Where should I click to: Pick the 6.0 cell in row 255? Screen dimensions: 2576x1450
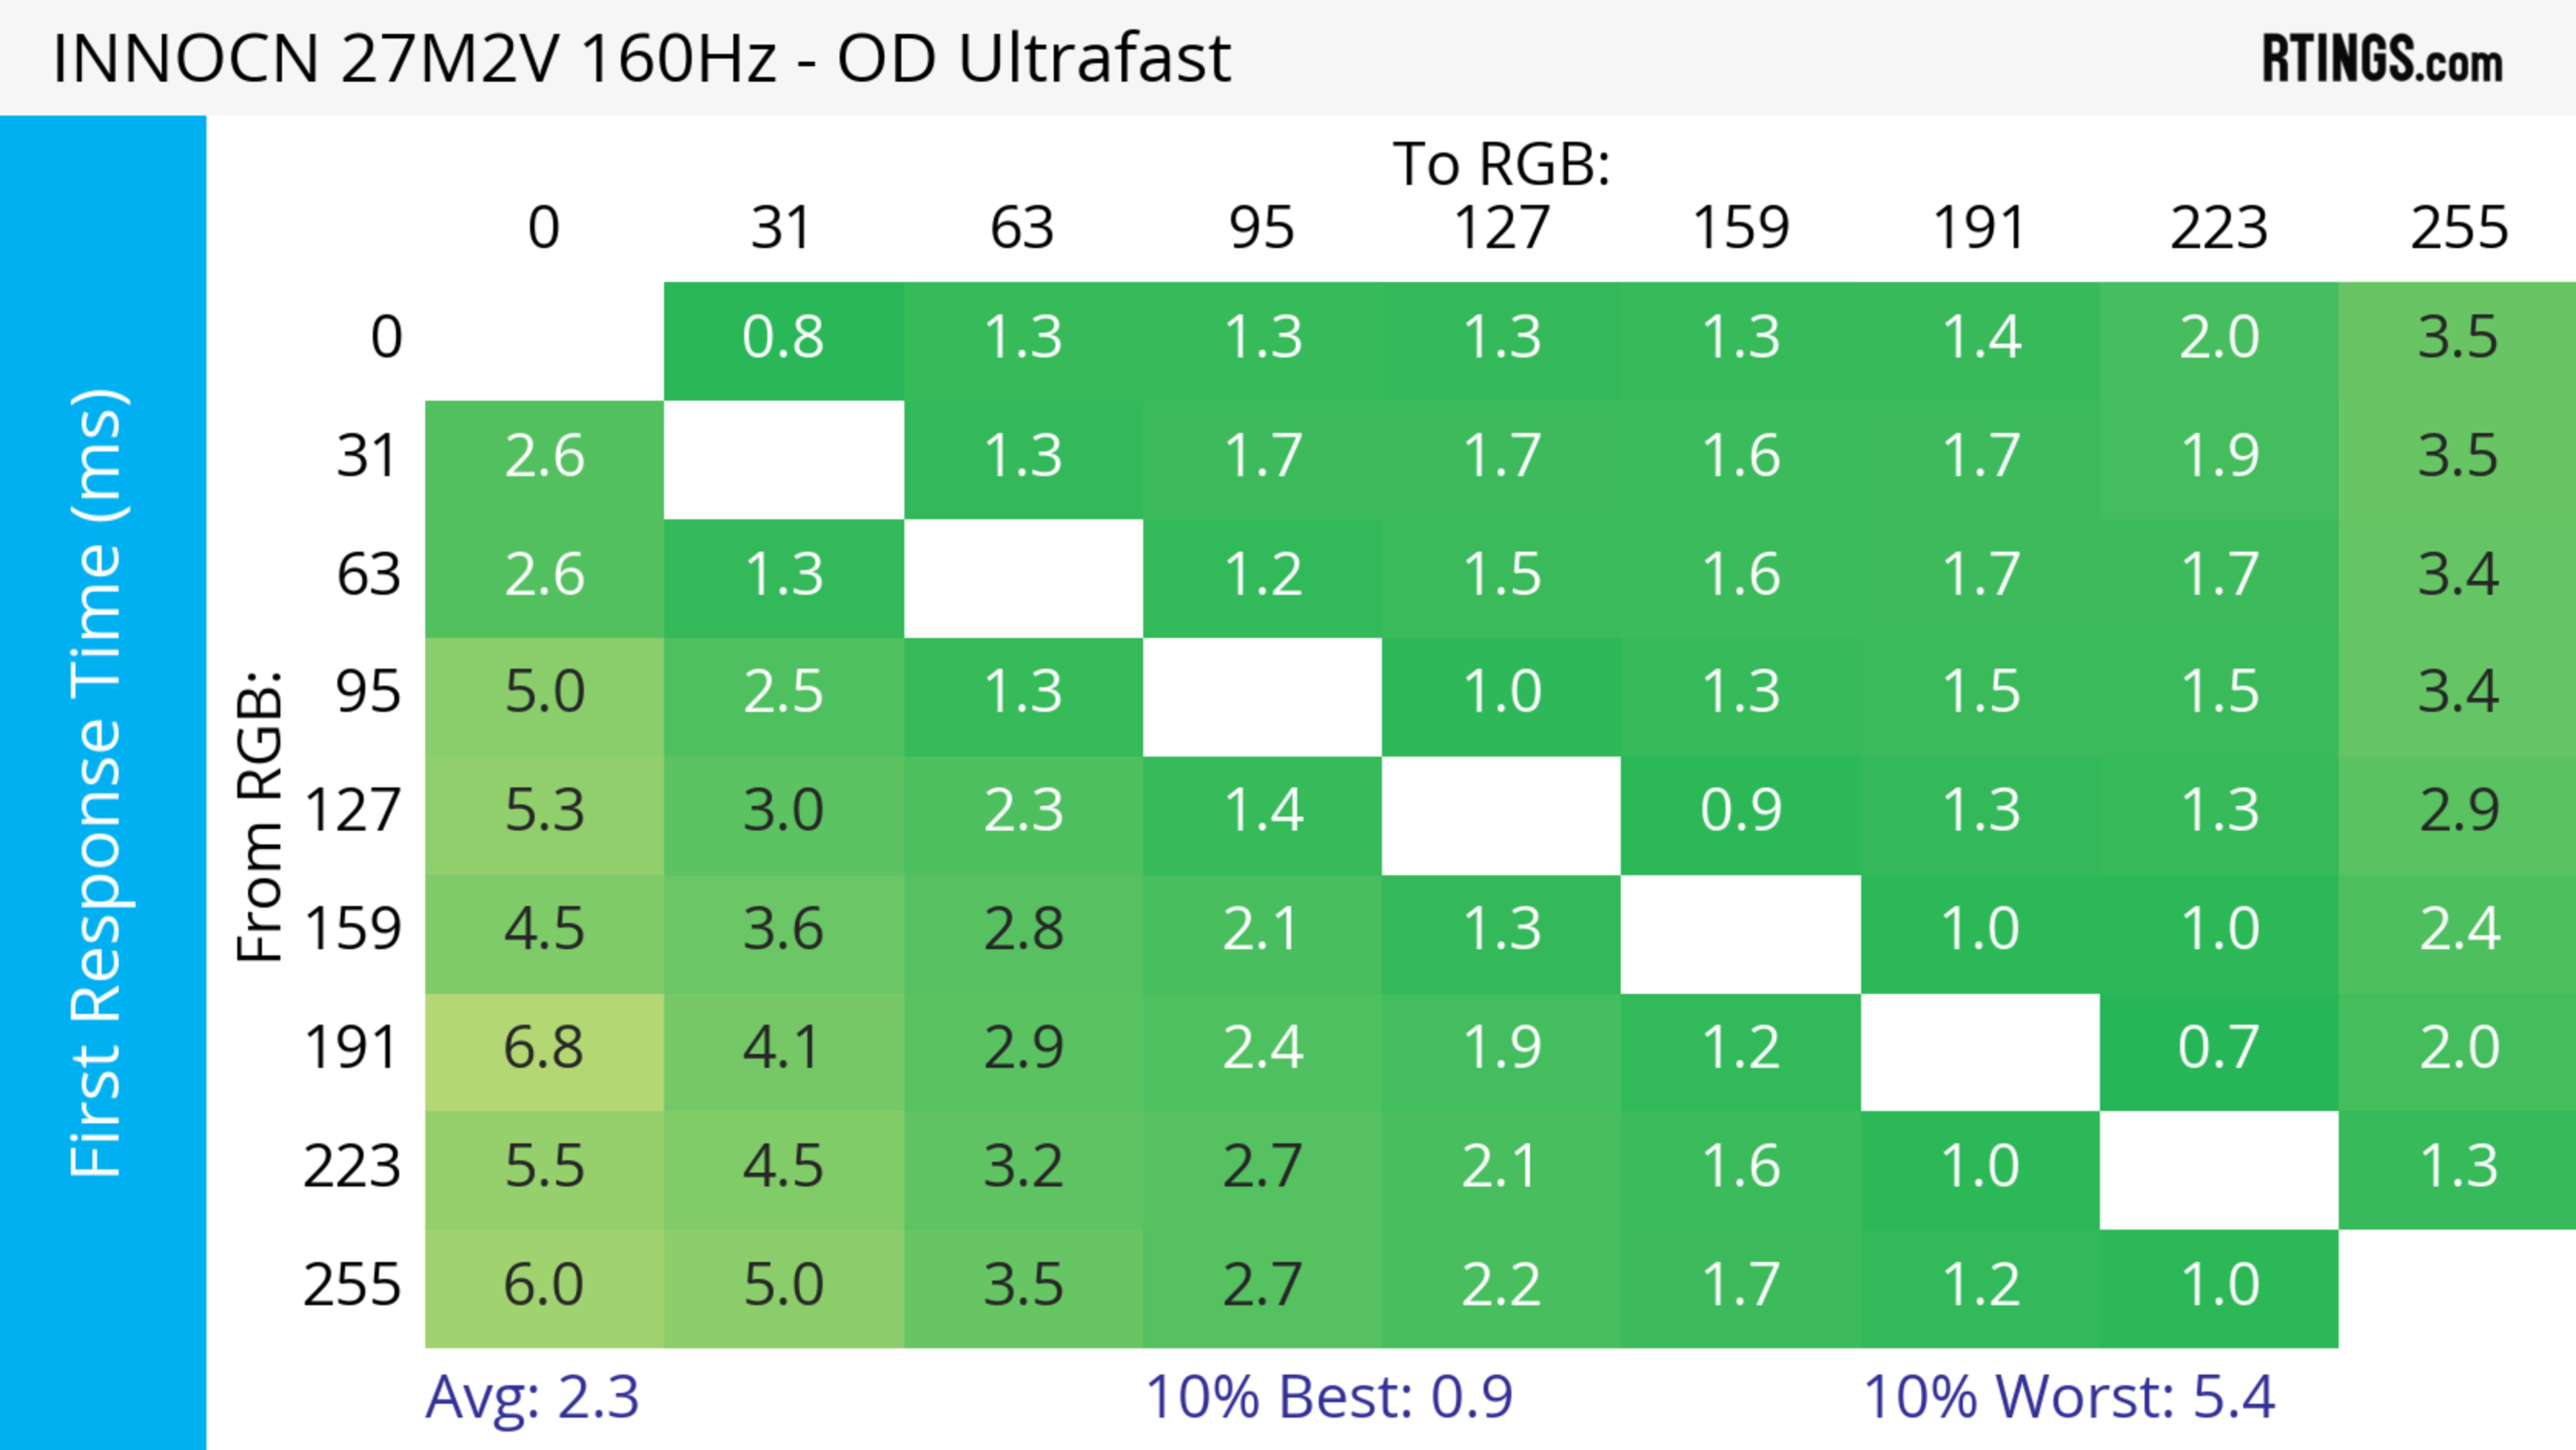coord(544,1286)
